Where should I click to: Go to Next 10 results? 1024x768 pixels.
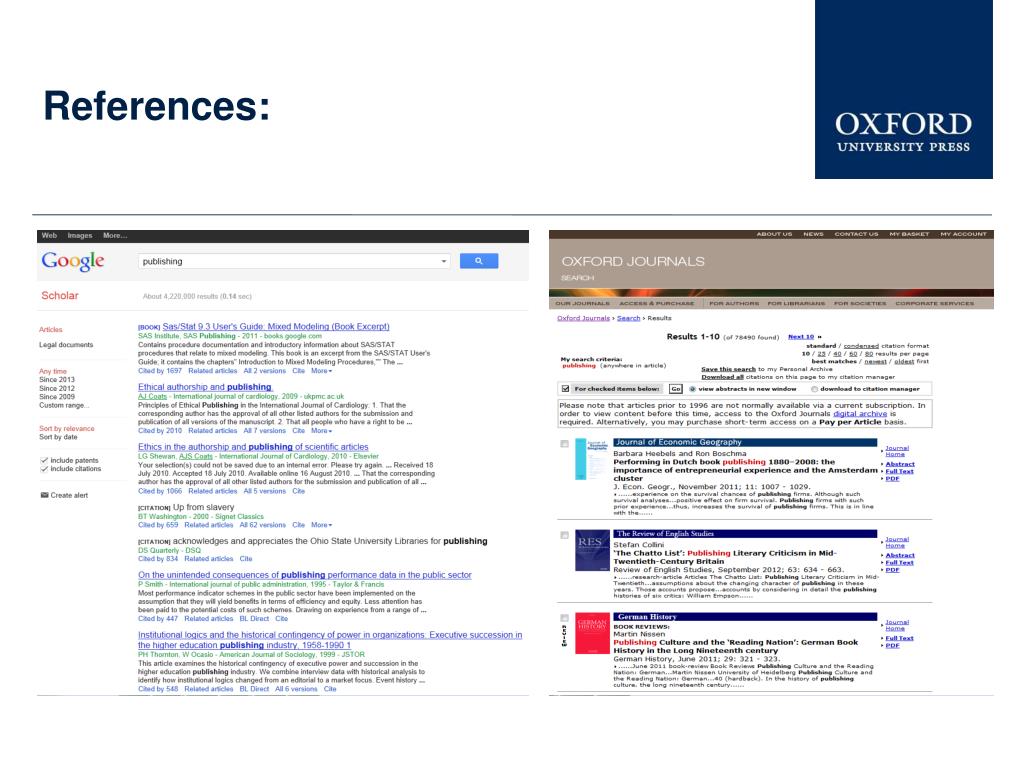[x=801, y=337]
